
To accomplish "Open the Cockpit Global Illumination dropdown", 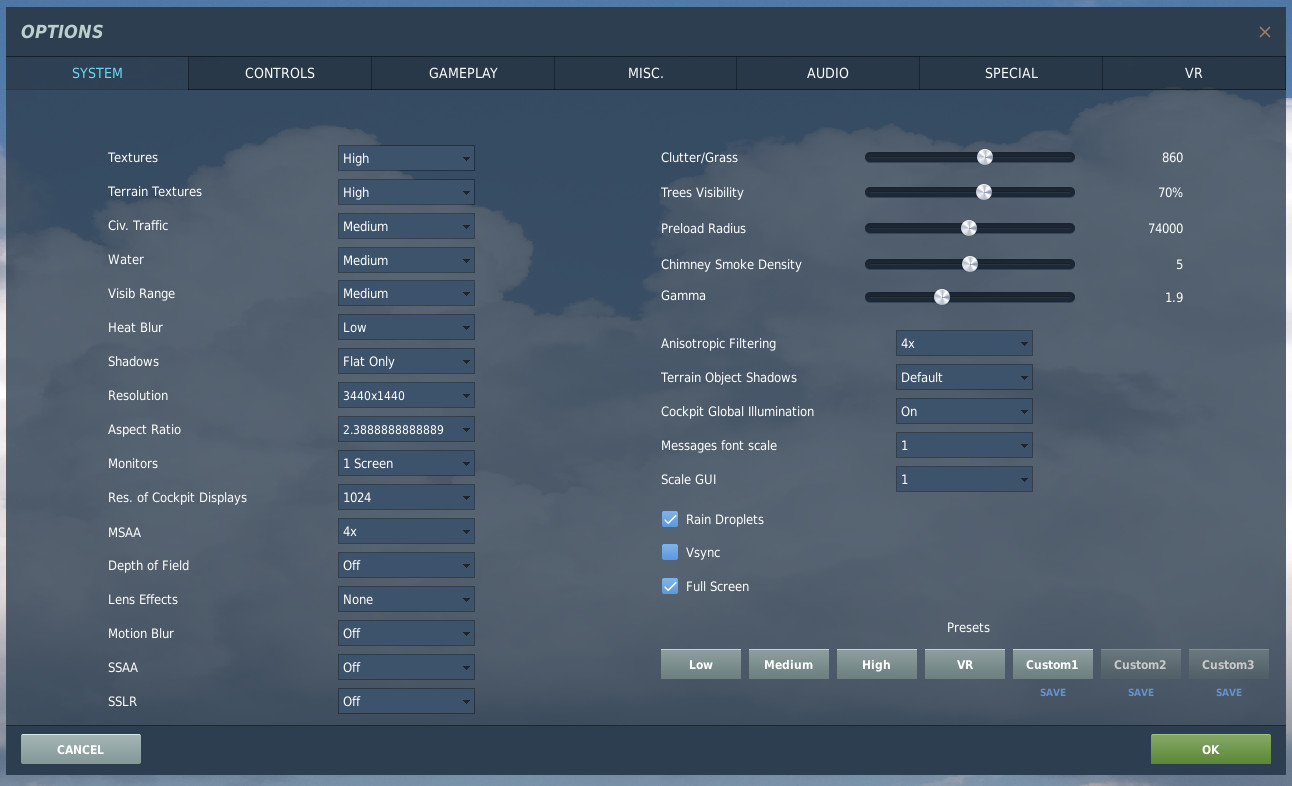I will tap(964, 412).
